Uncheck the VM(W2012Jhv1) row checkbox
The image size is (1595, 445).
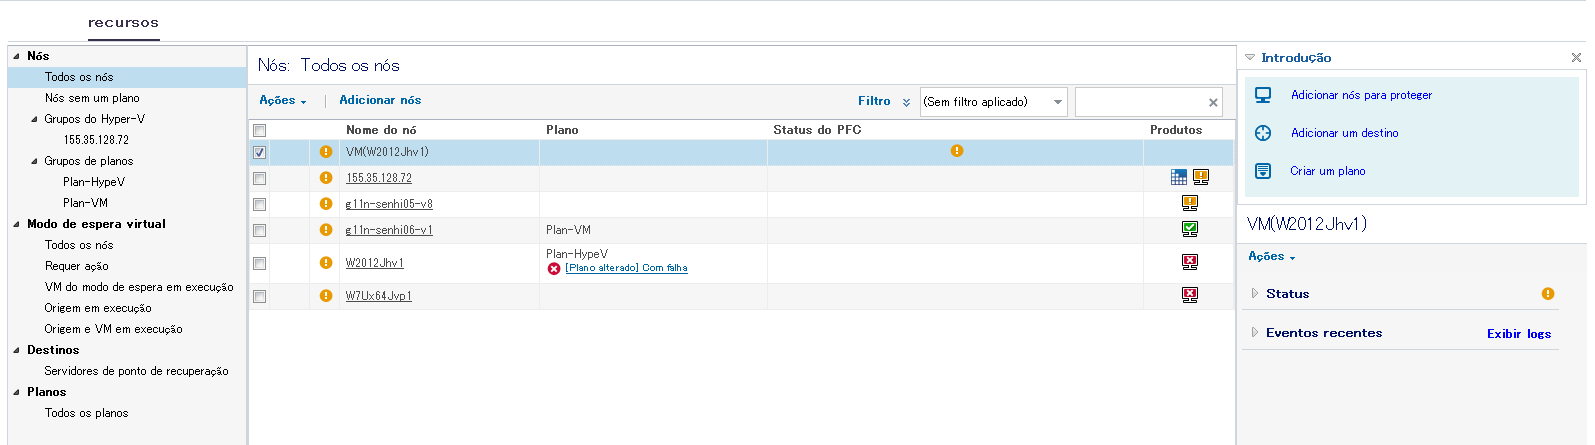pos(260,153)
